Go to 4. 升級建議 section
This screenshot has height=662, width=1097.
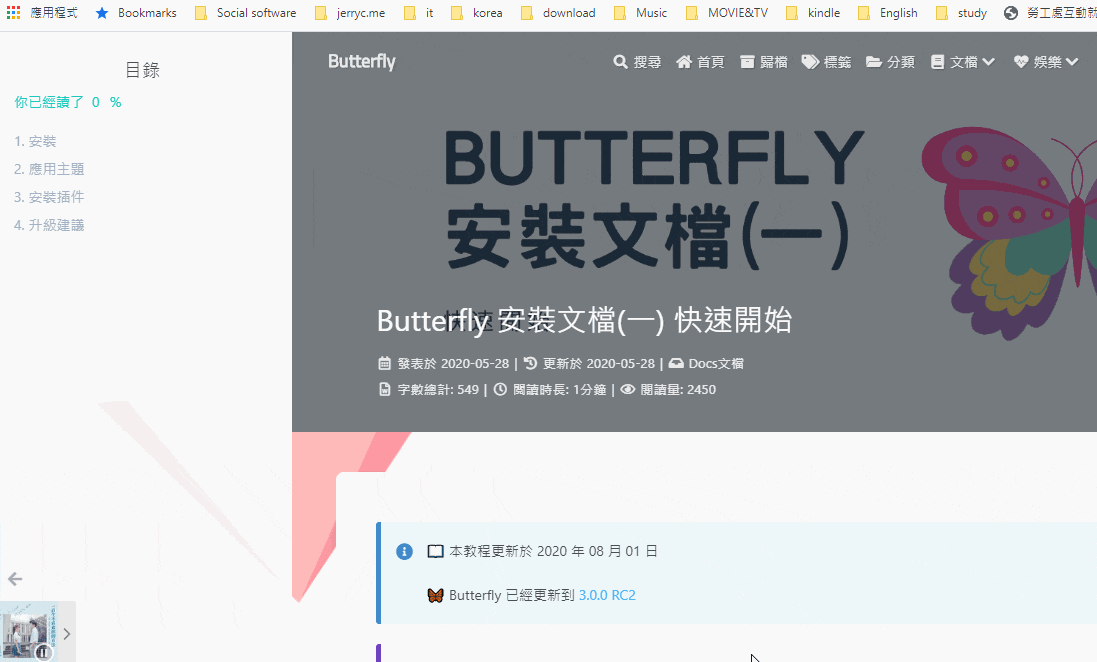point(49,225)
